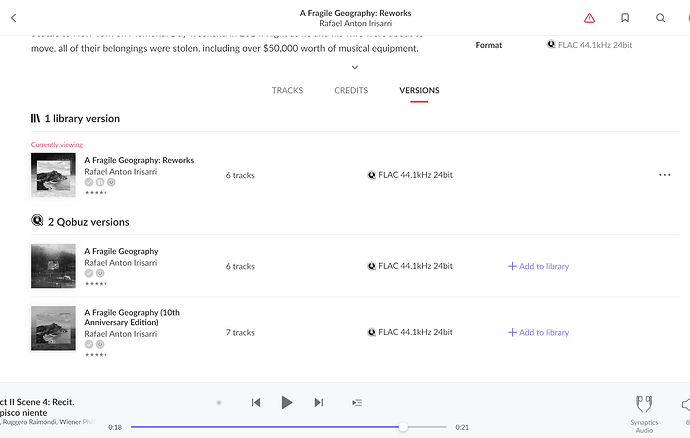690x438 pixels.
Task: Switch to the Tracks tab
Action: pyautogui.click(x=287, y=91)
